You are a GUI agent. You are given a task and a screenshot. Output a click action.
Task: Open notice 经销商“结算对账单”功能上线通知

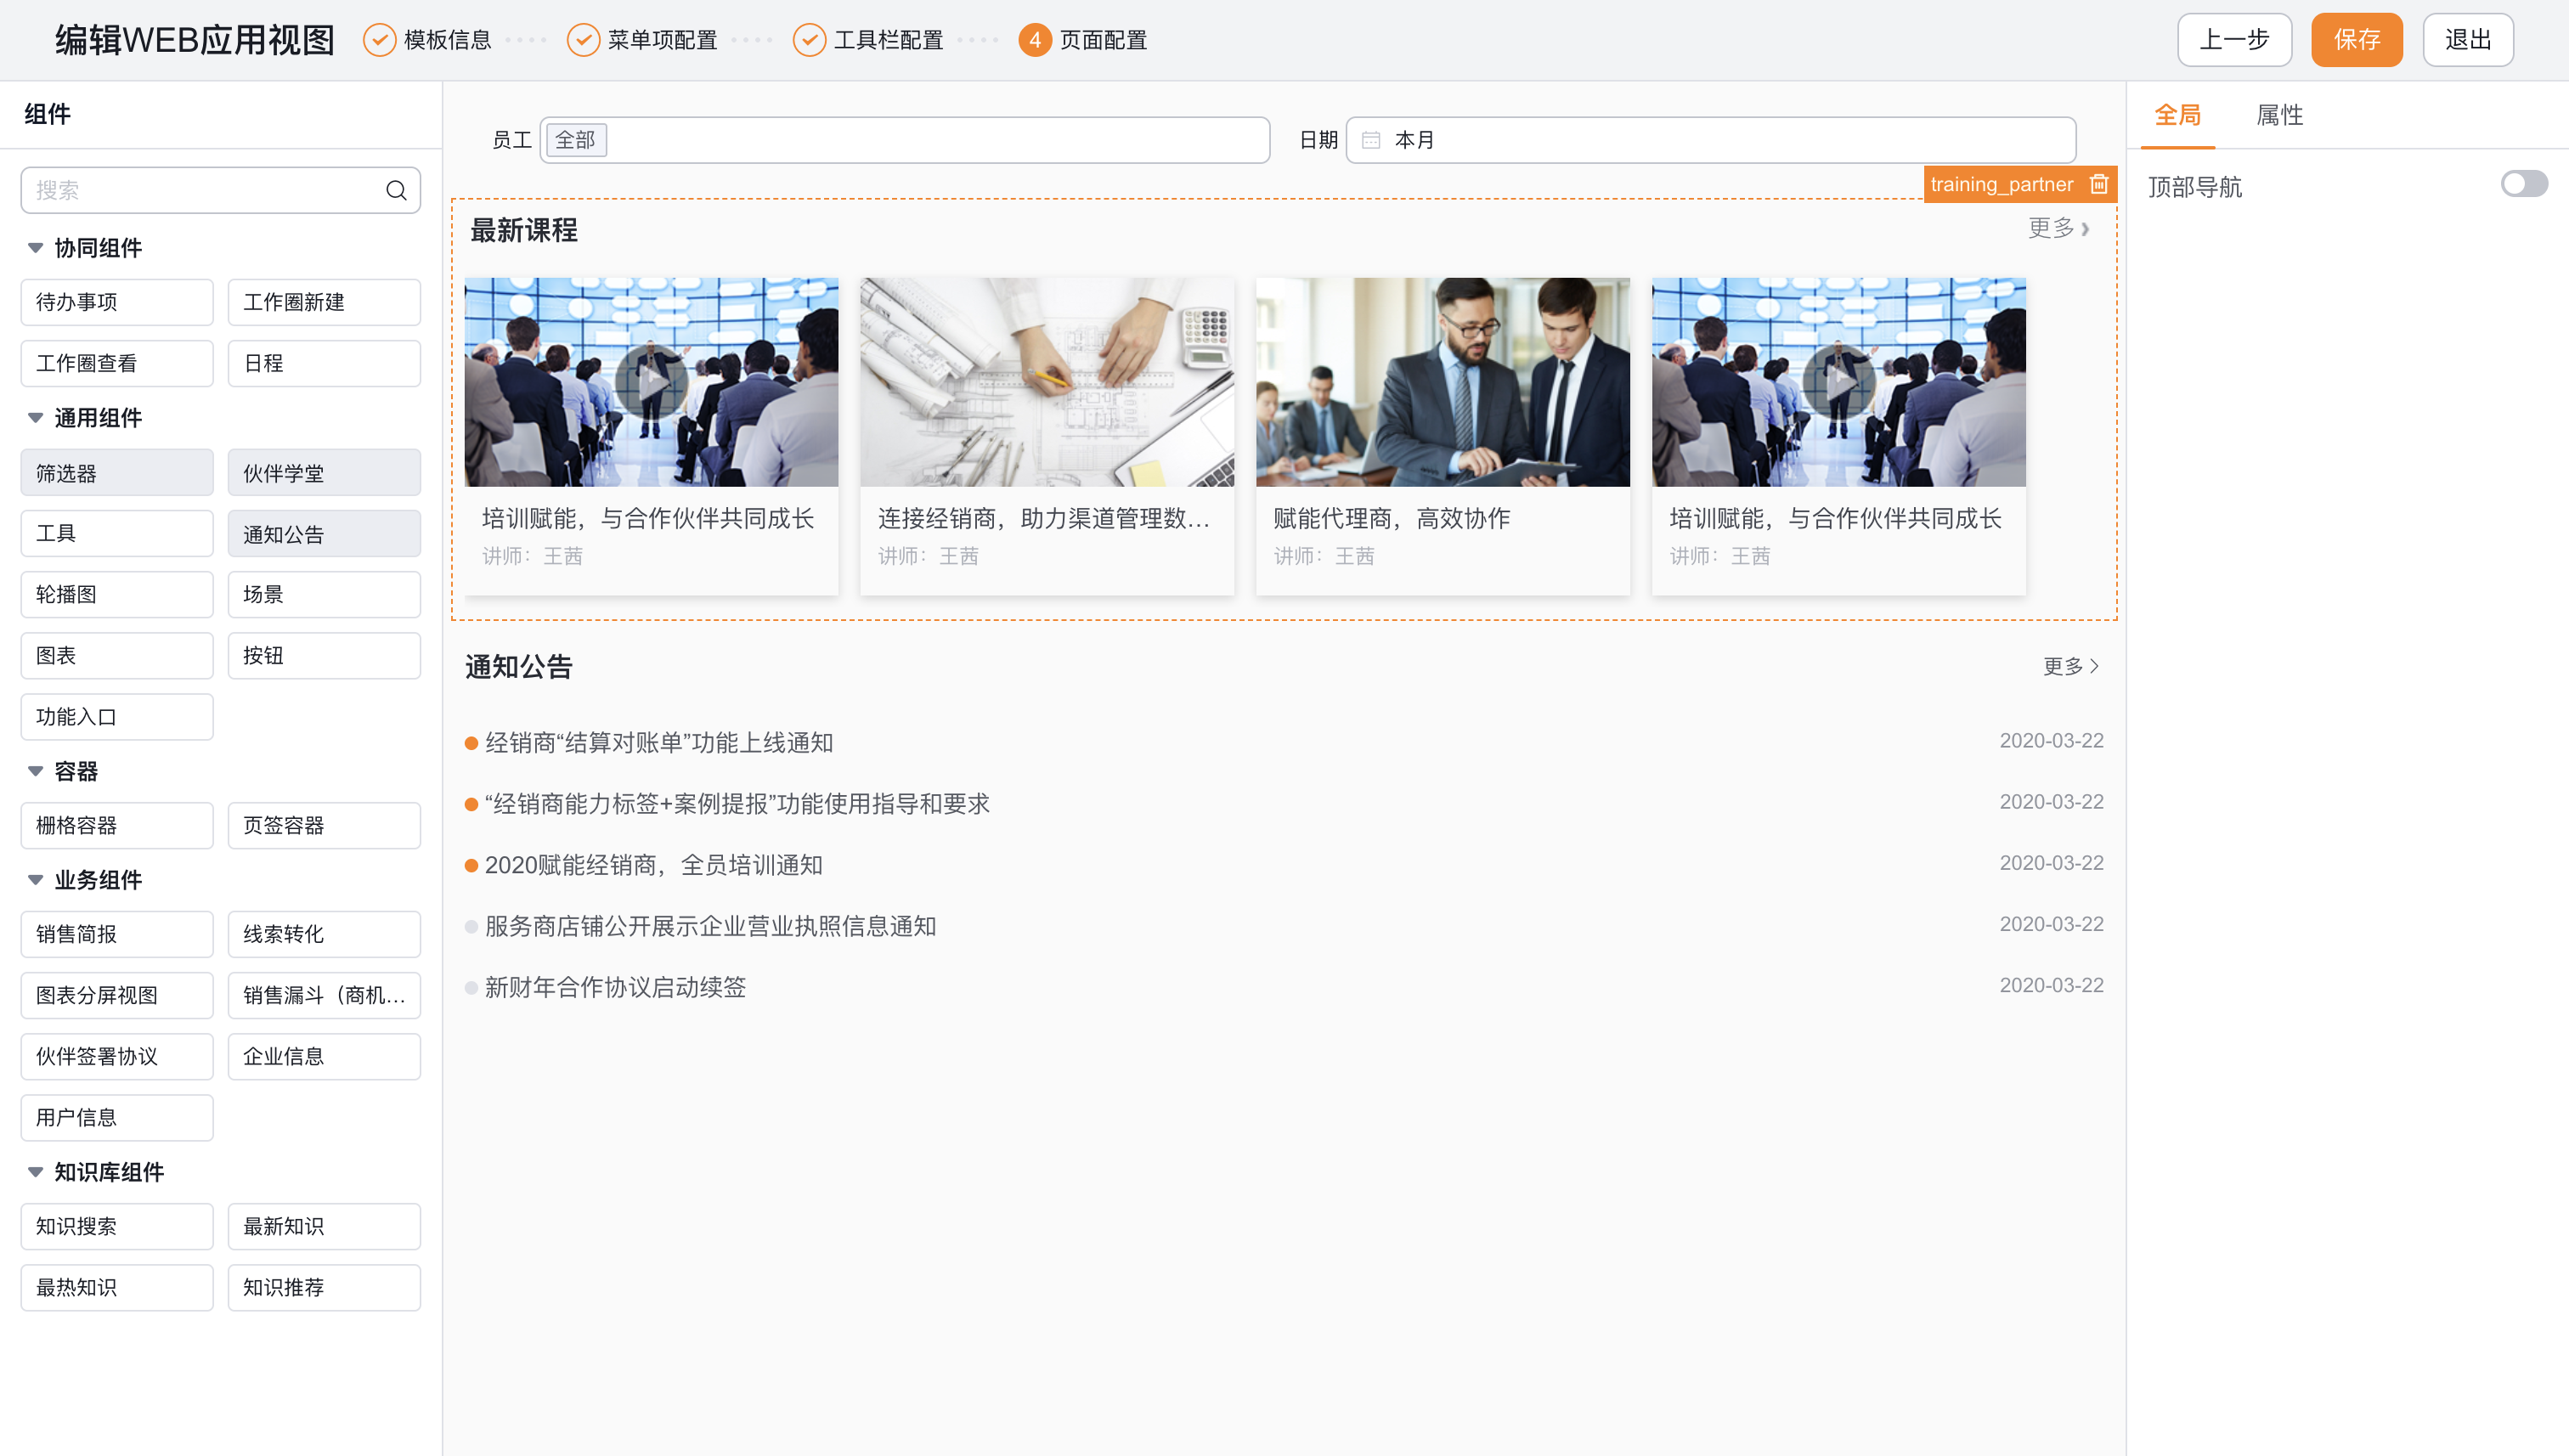tap(659, 743)
